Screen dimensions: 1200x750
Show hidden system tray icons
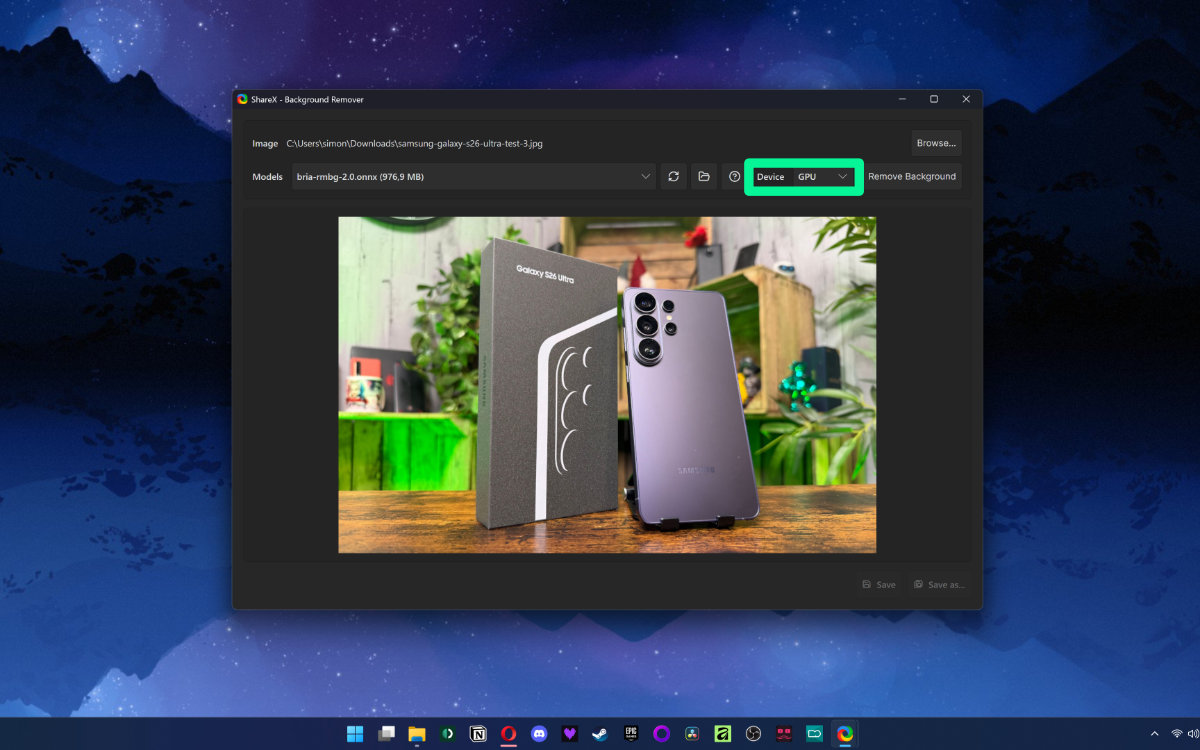pyautogui.click(x=1154, y=734)
